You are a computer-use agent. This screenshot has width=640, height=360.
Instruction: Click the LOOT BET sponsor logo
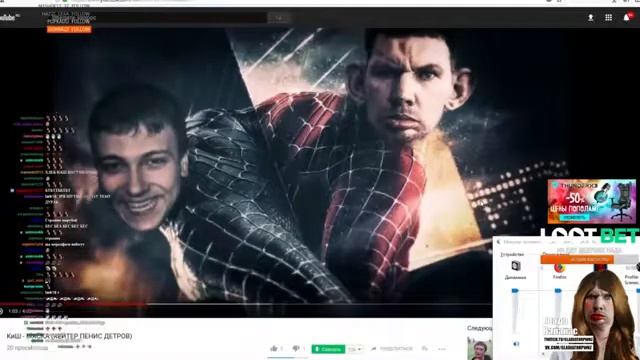tap(589, 235)
